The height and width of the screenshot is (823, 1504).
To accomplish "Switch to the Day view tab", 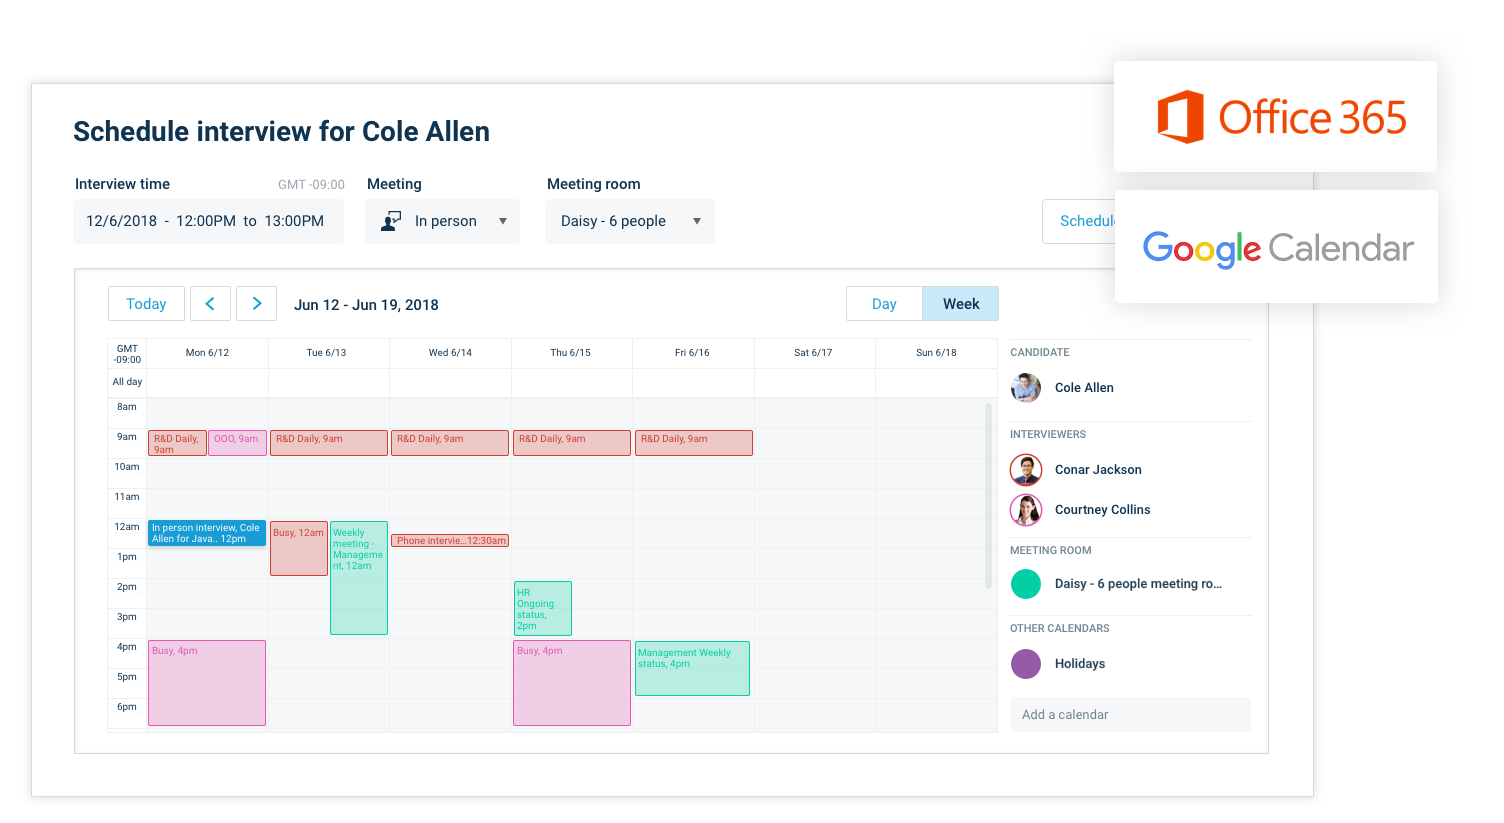I will point(884,304).
